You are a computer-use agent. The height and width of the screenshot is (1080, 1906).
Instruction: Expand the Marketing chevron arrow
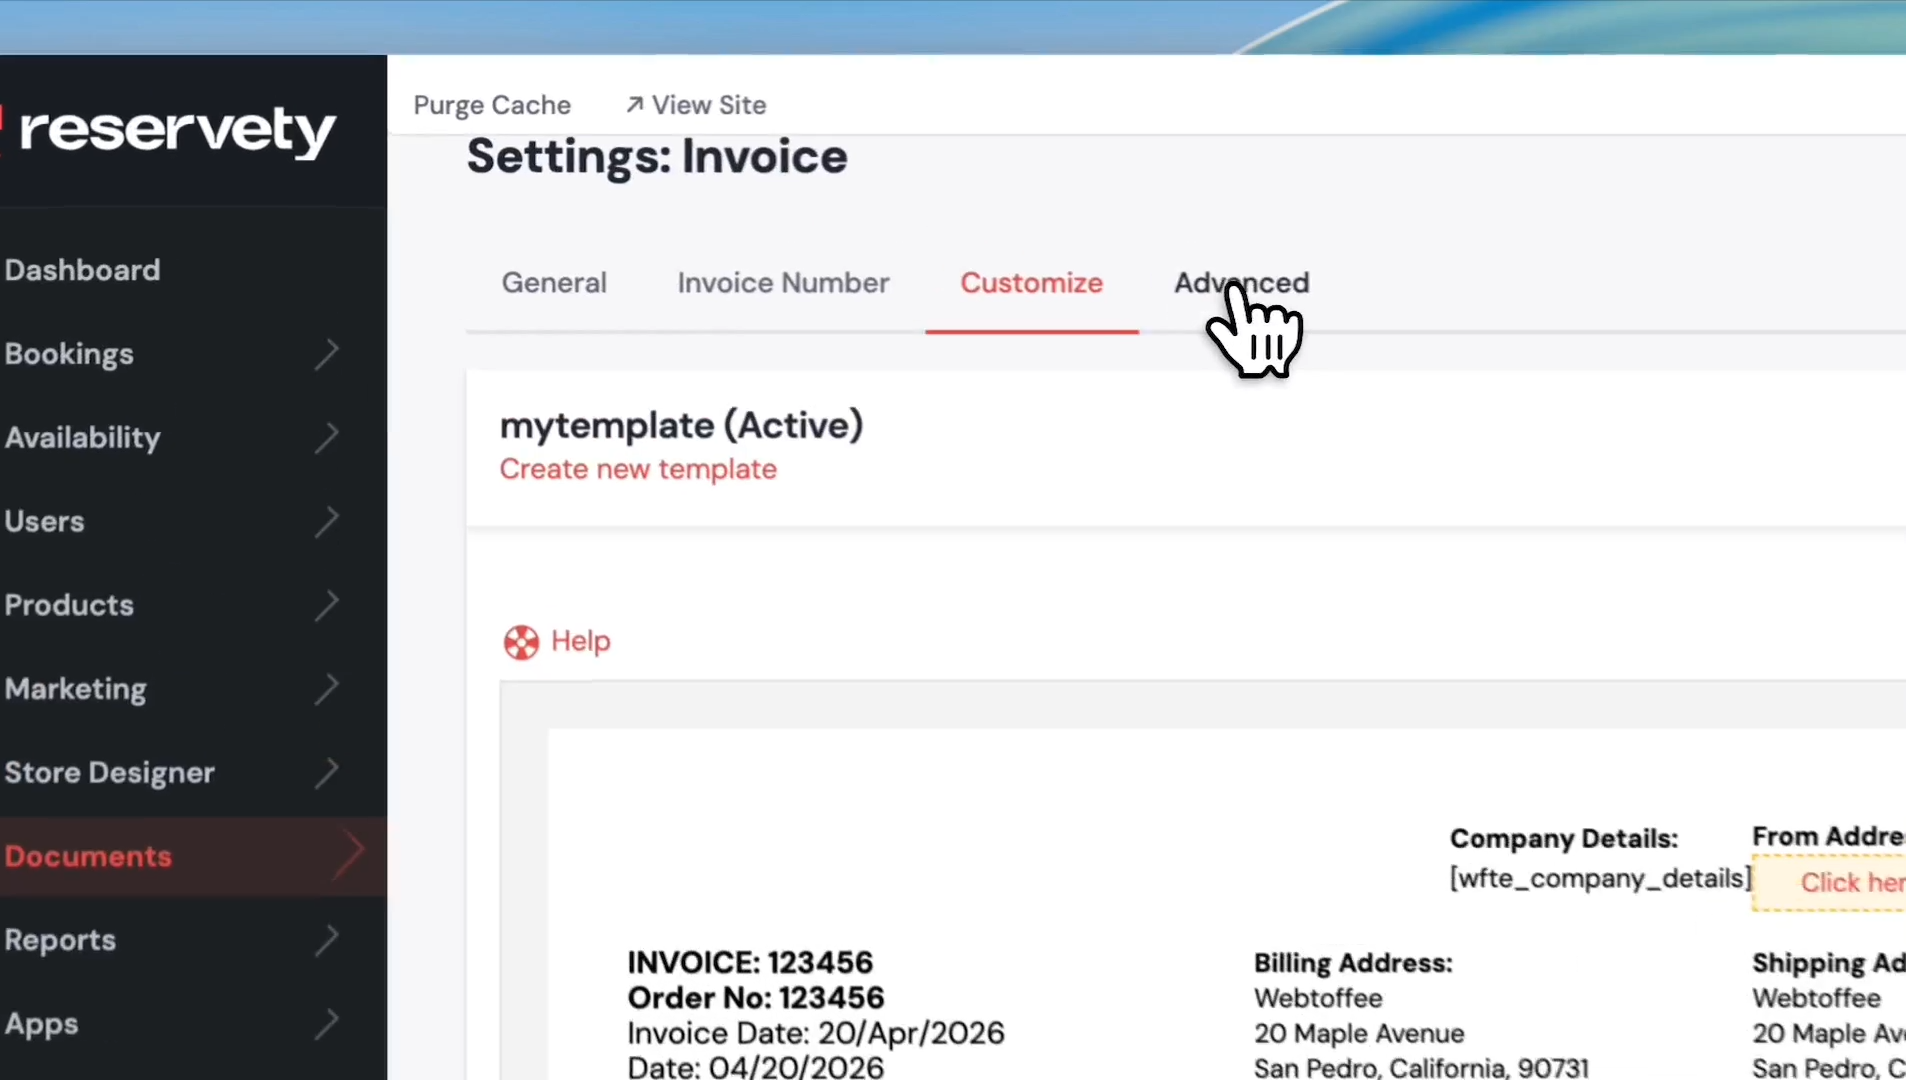(327, 689)
